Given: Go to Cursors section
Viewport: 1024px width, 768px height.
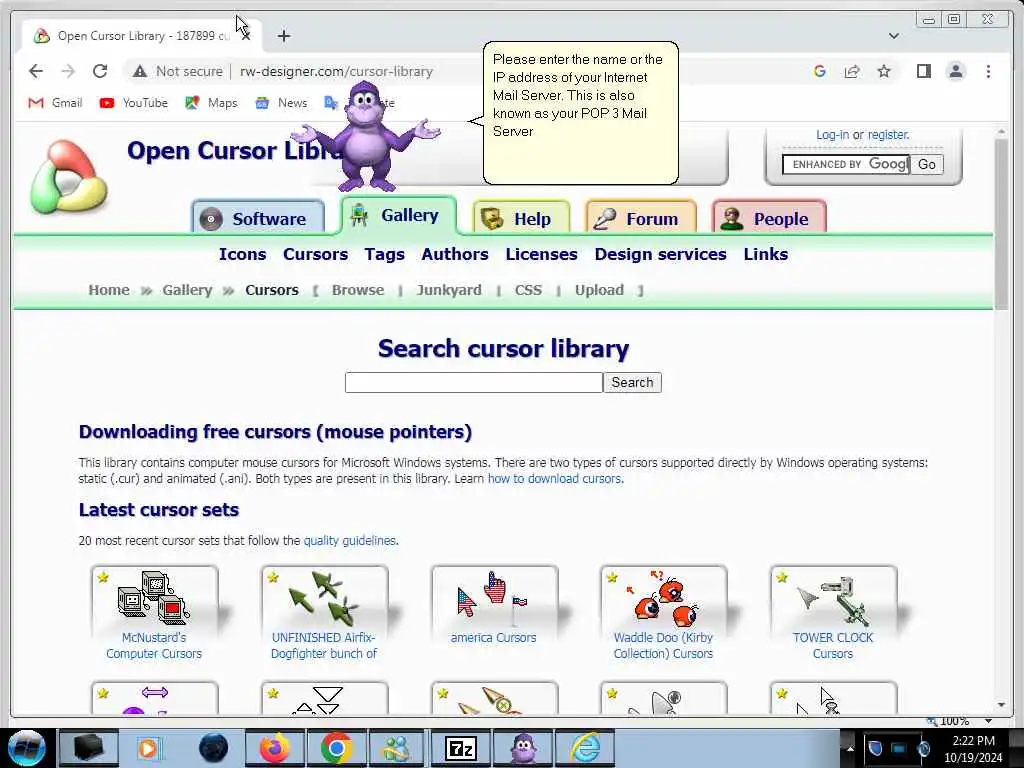Looking at the screenshot, I should point(315,254).
